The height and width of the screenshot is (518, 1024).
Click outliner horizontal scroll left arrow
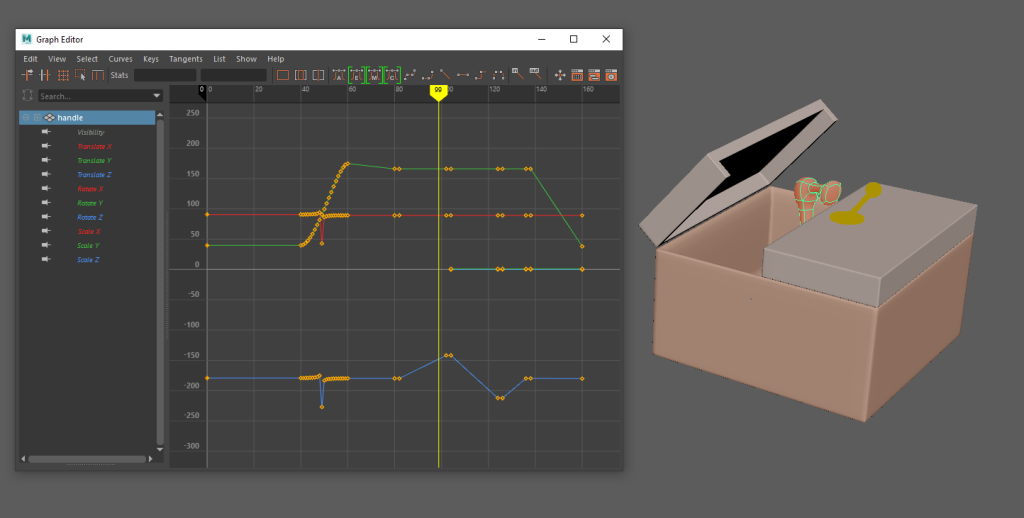click(x=24, y=459)
